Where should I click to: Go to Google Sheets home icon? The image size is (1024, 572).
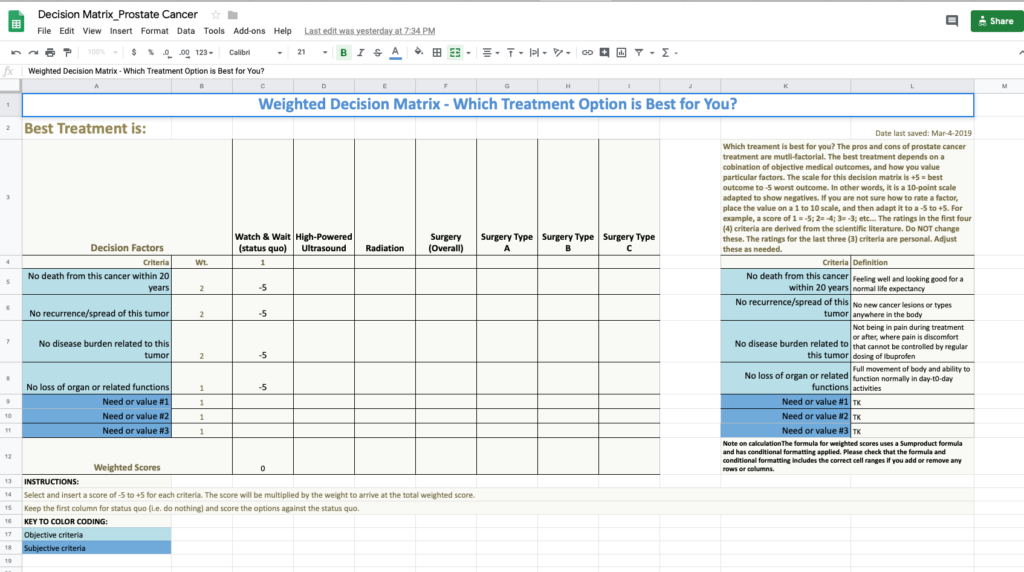(16, 22)
